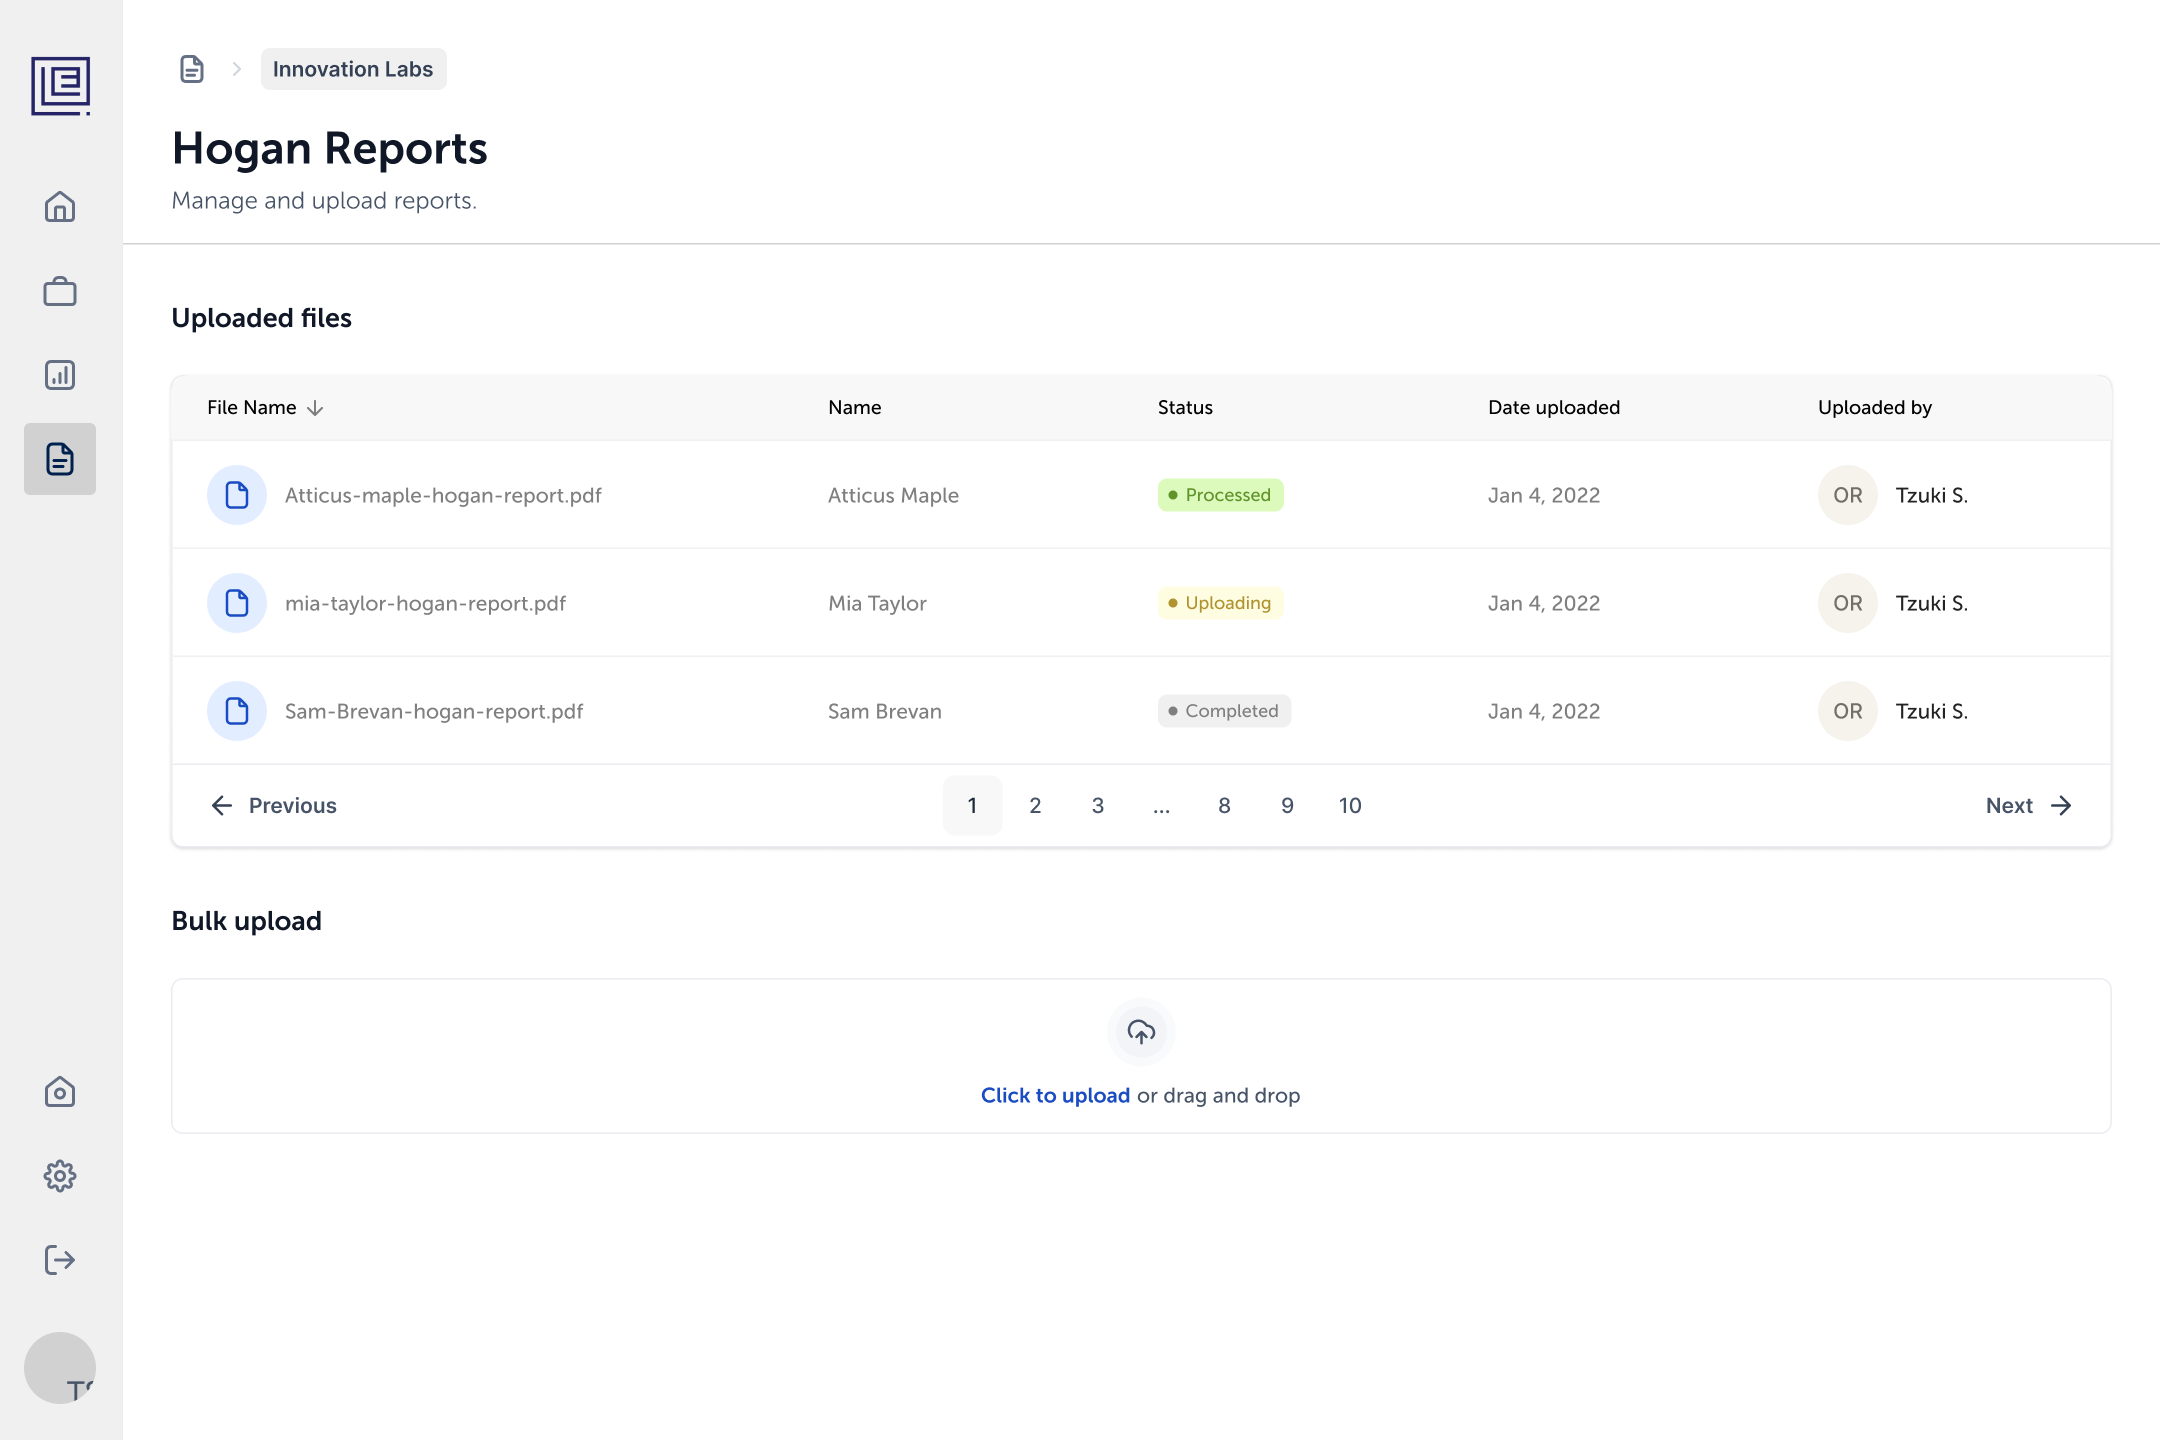Go to Next page
The image size is (2160, 1440).
[2029, 806]
